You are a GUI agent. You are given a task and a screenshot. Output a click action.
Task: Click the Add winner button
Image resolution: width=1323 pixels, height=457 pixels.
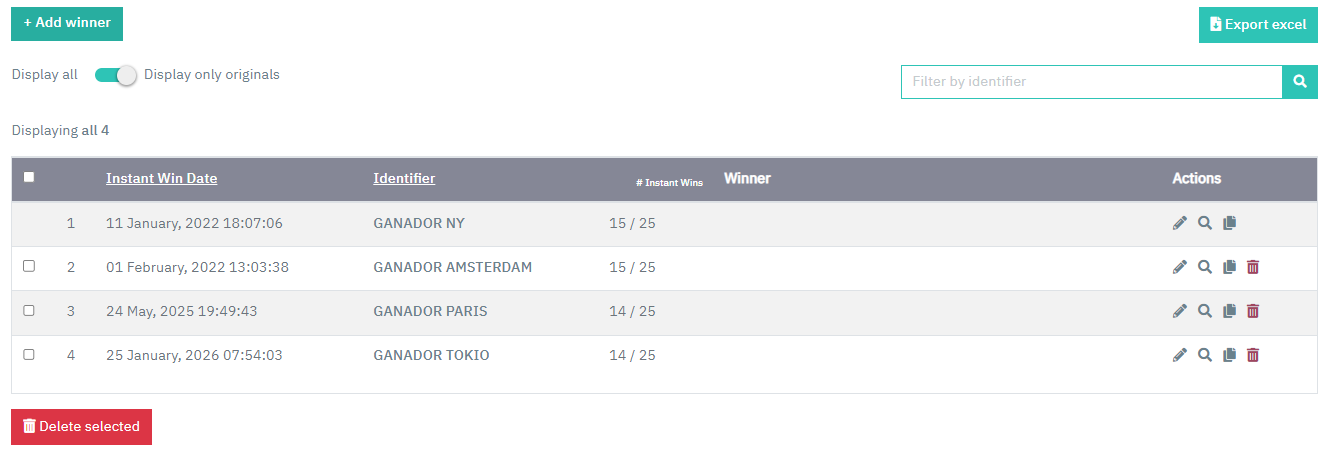pyautogui.click(x=67, y=22)
